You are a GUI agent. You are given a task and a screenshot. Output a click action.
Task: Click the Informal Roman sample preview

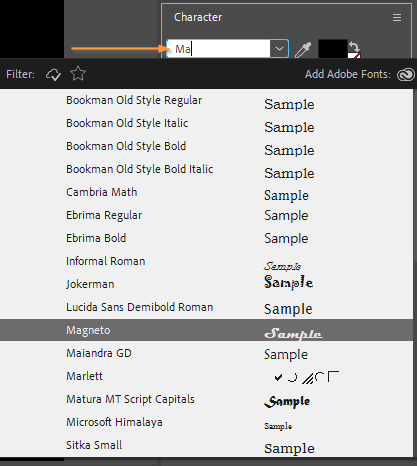click(x=283, y=266)
